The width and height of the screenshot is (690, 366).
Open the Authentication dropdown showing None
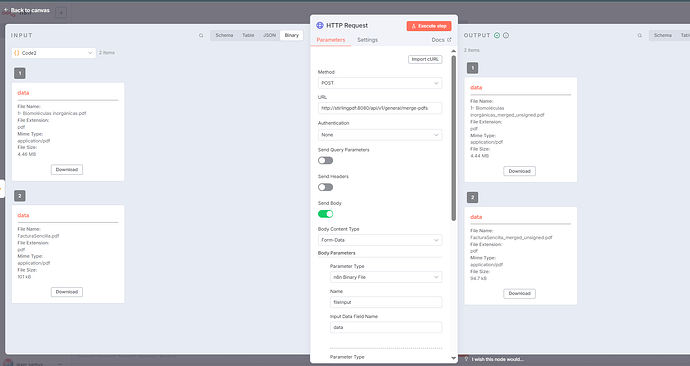[x=380, y=135]
